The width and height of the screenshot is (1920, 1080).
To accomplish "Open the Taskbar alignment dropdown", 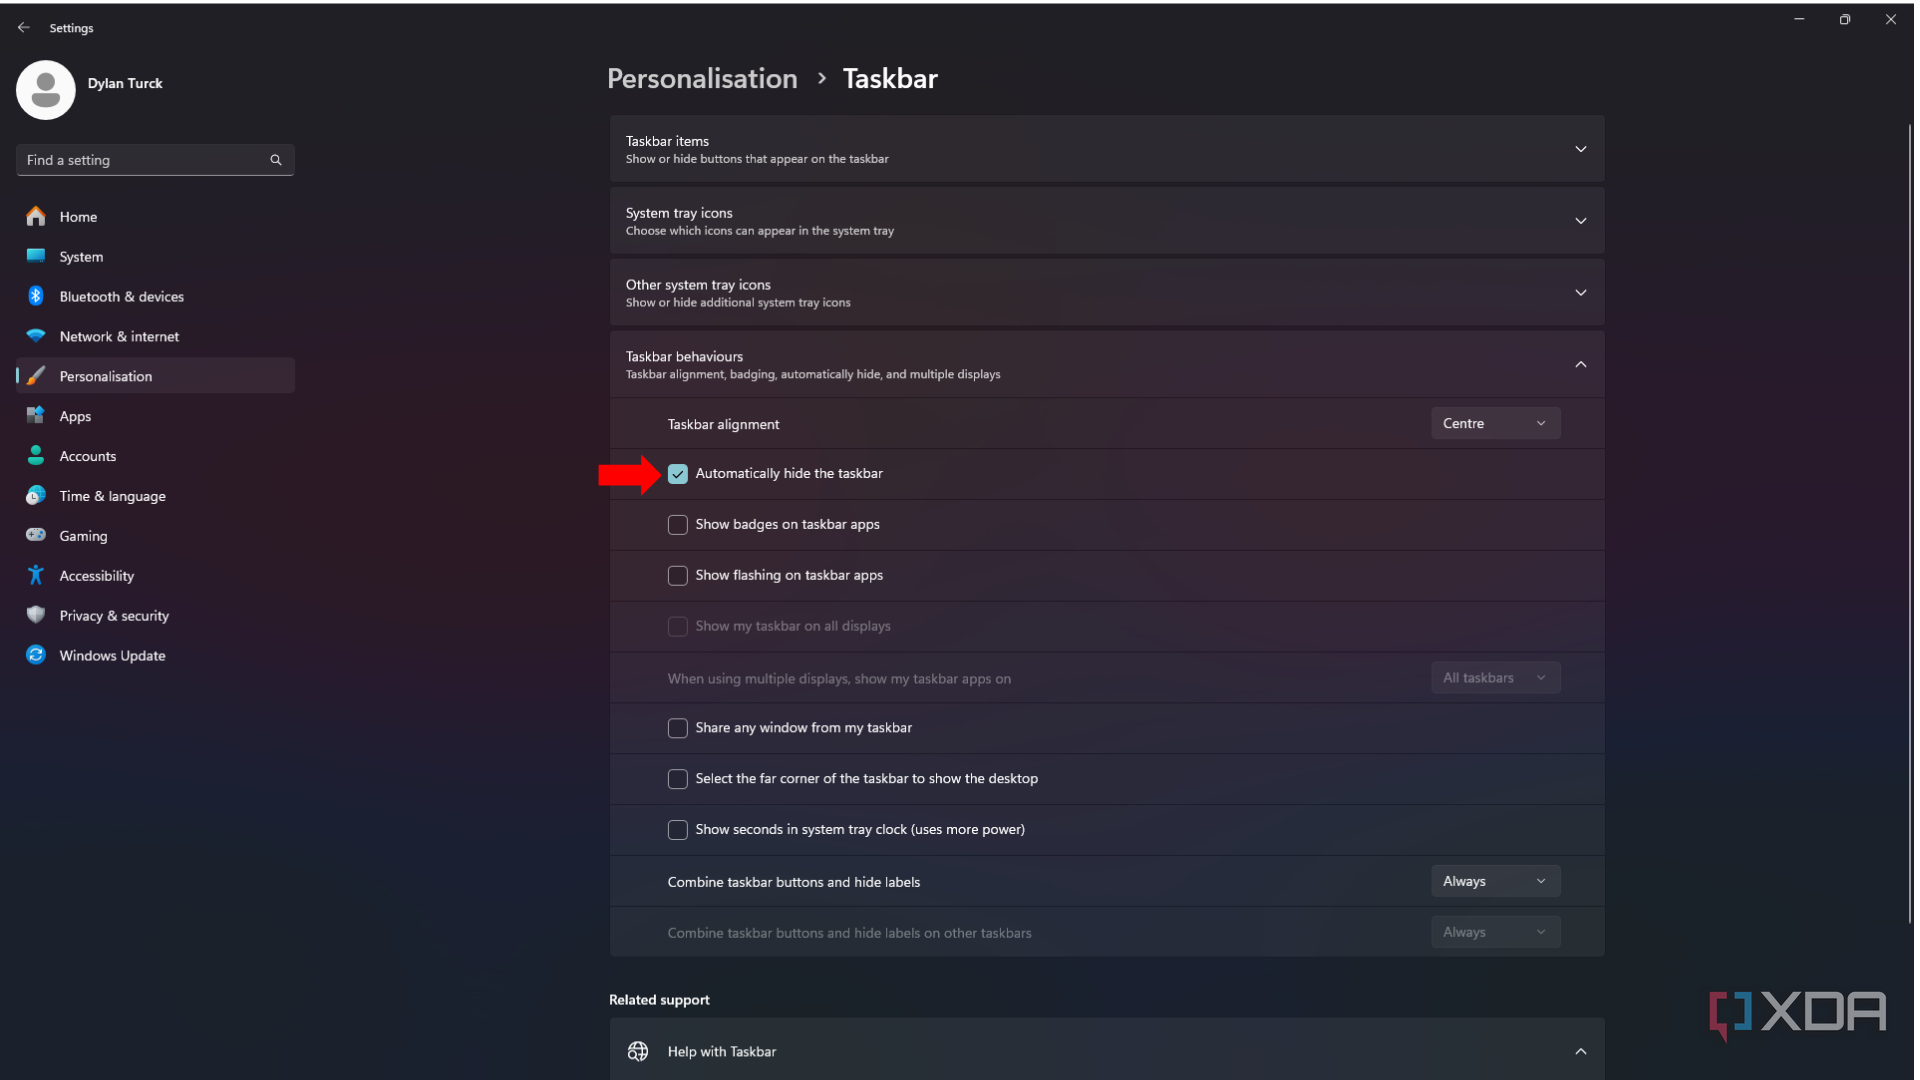I will (1494, 423).
